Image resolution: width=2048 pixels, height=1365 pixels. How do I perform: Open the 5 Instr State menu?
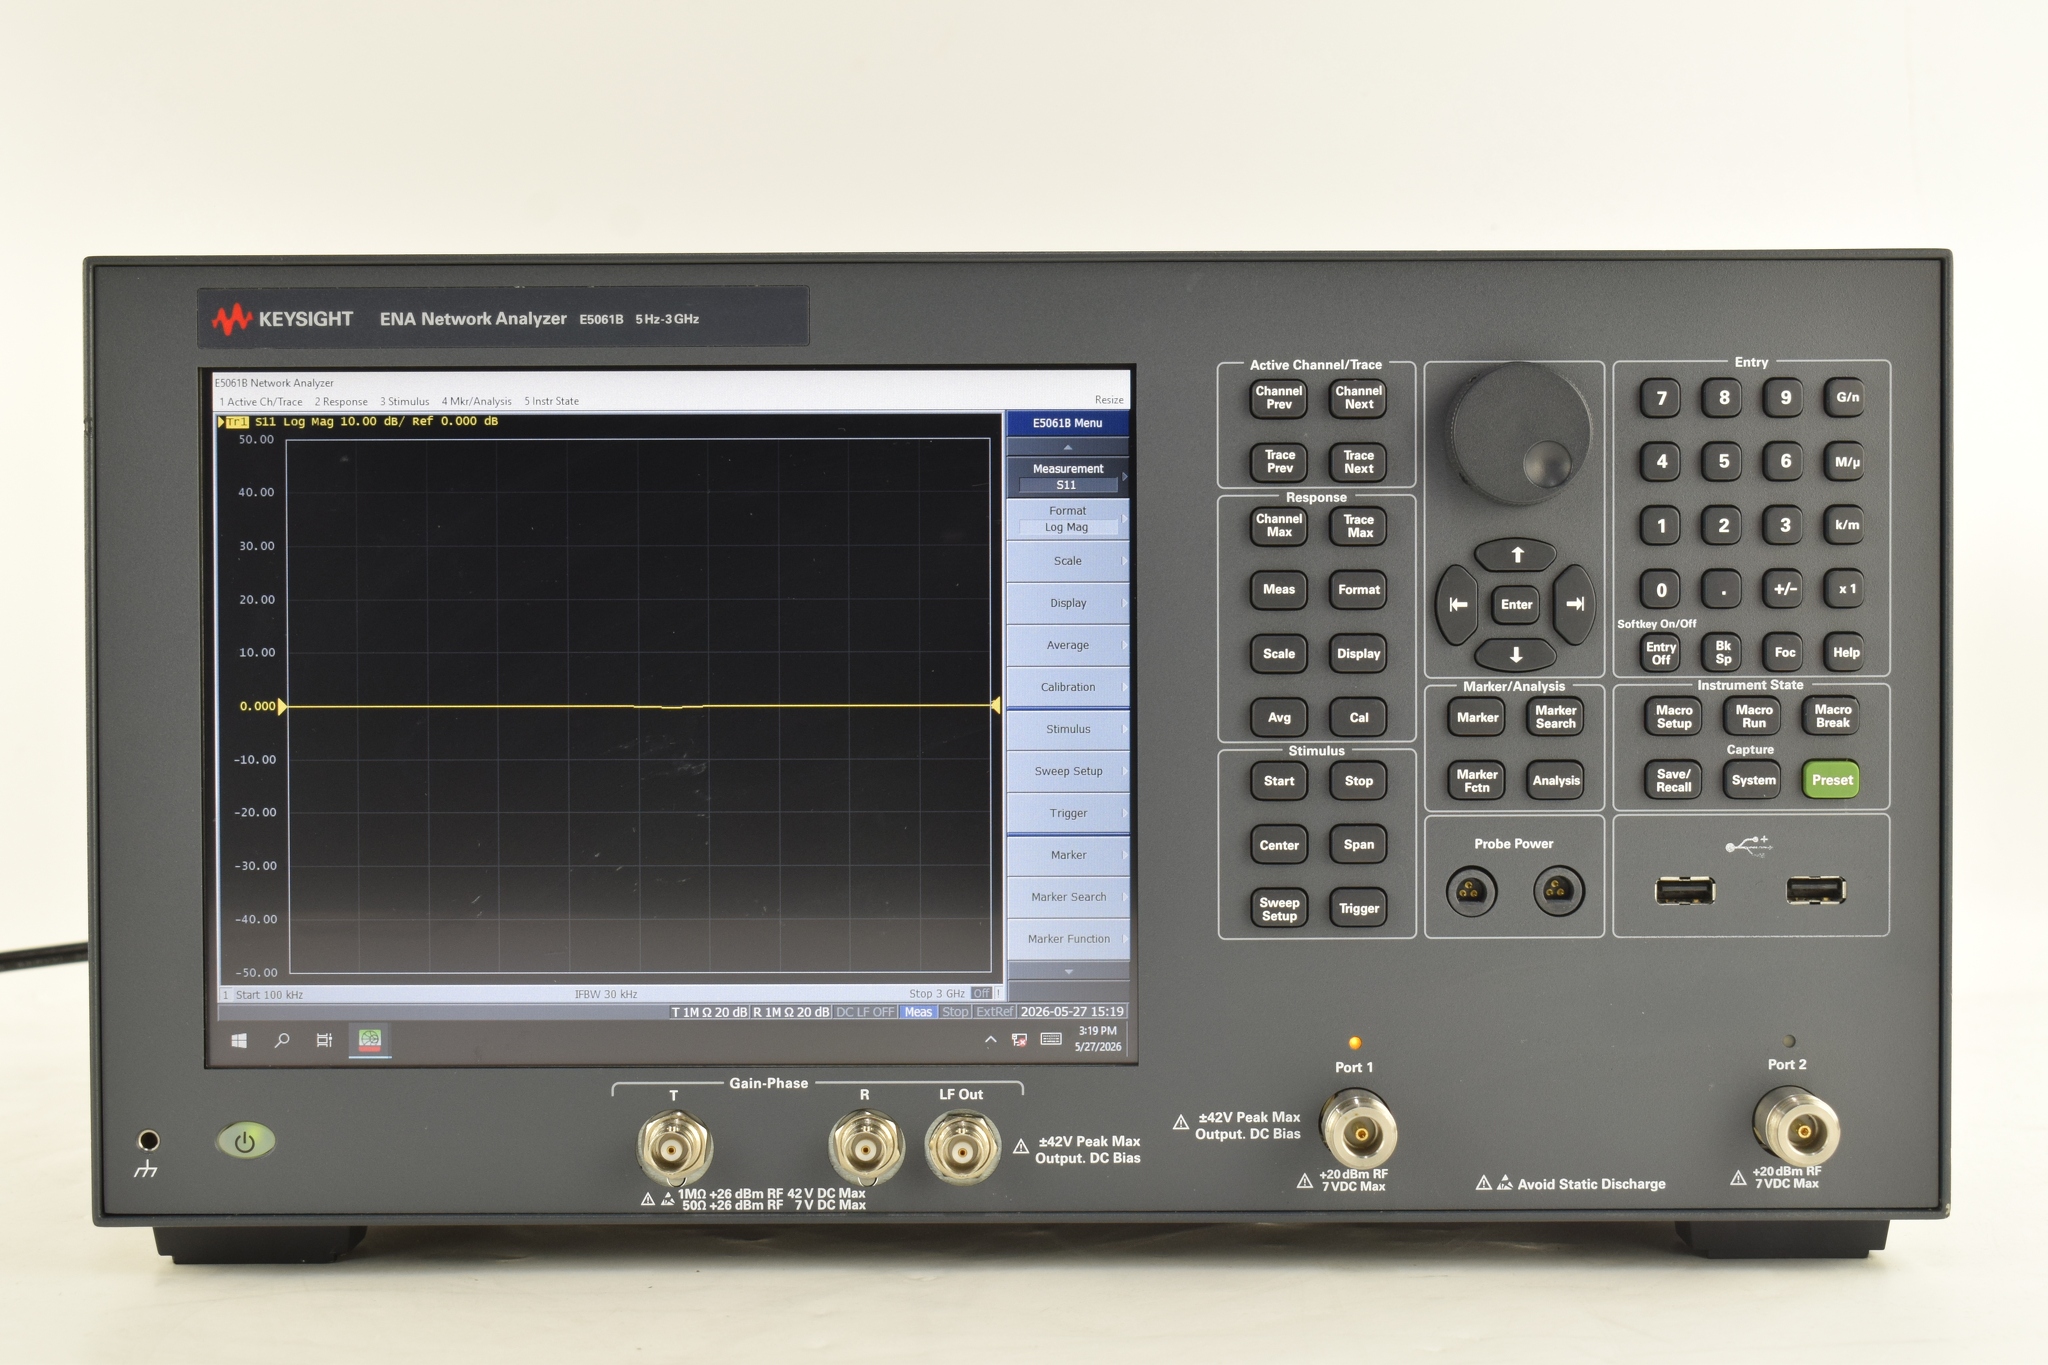pyautogui.click(x=551, y=401)
